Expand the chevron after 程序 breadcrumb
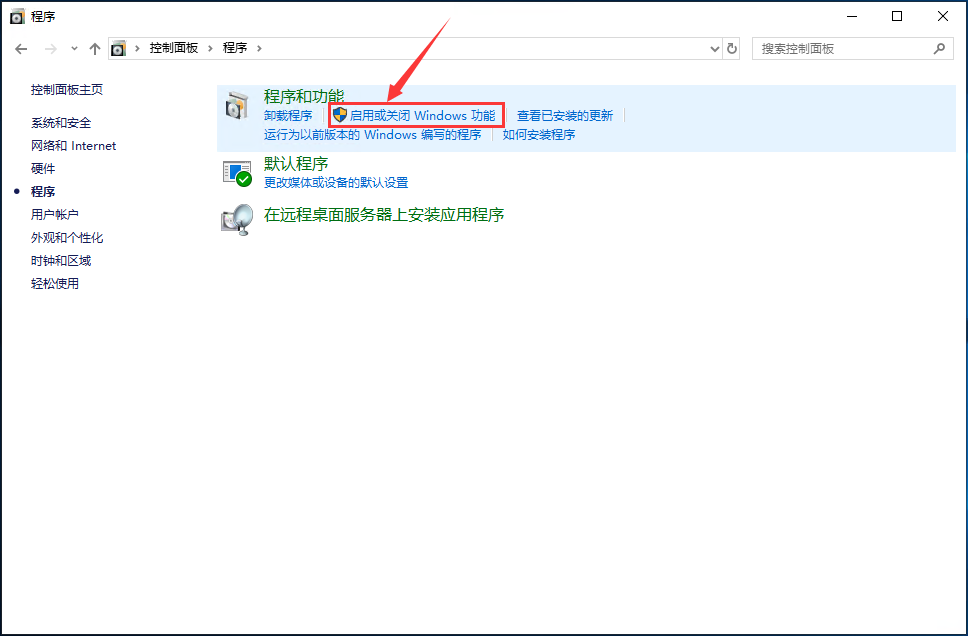Screen dimensions: 968x636 (259, 48)
